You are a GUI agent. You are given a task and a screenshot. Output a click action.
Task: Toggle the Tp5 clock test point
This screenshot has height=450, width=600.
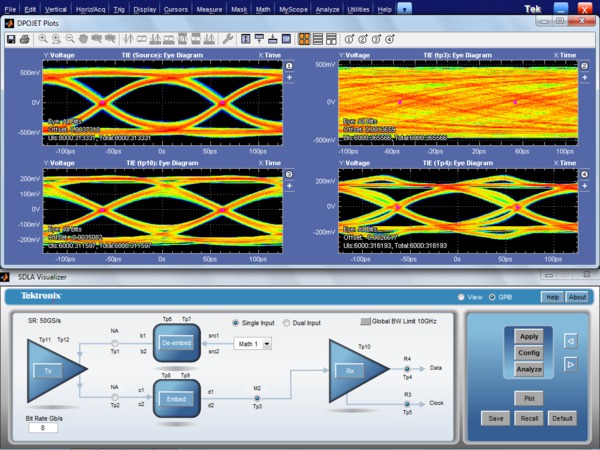coord(407,404)
